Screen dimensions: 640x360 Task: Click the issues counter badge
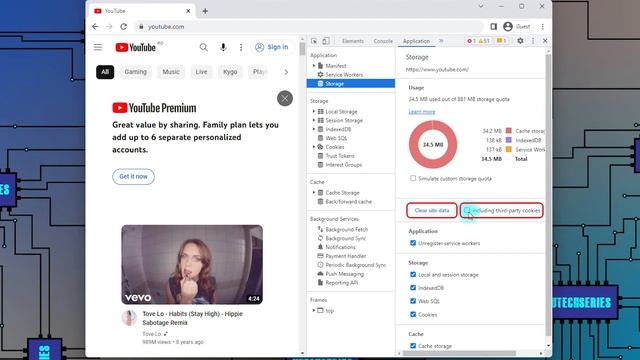[501, 41]
